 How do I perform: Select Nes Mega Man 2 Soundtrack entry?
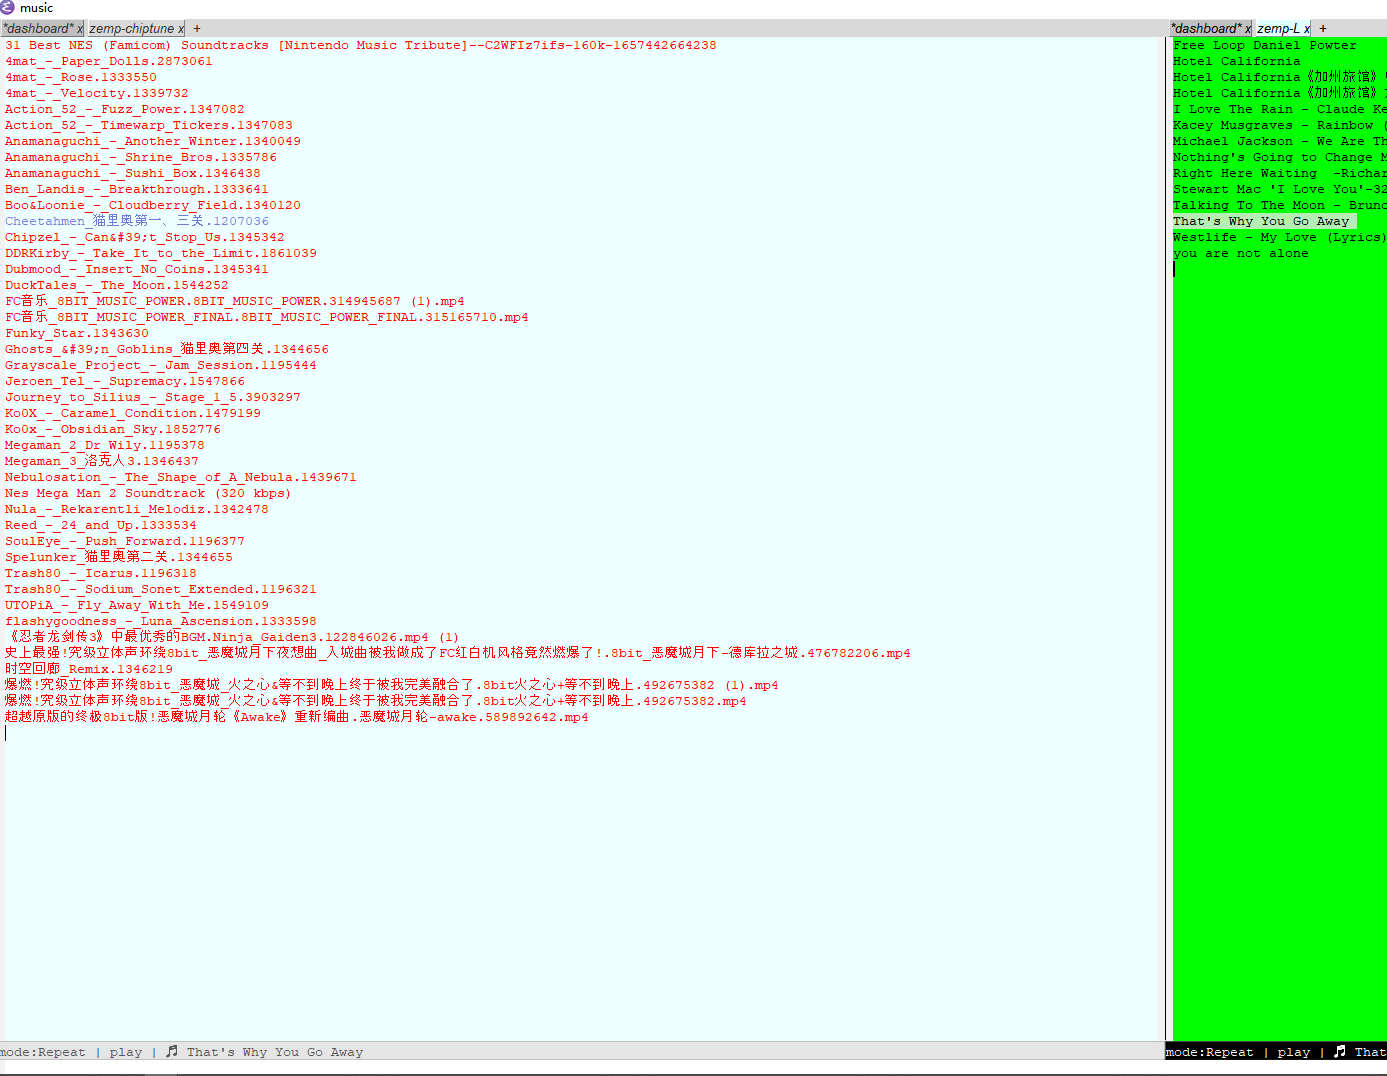point(148,493)
